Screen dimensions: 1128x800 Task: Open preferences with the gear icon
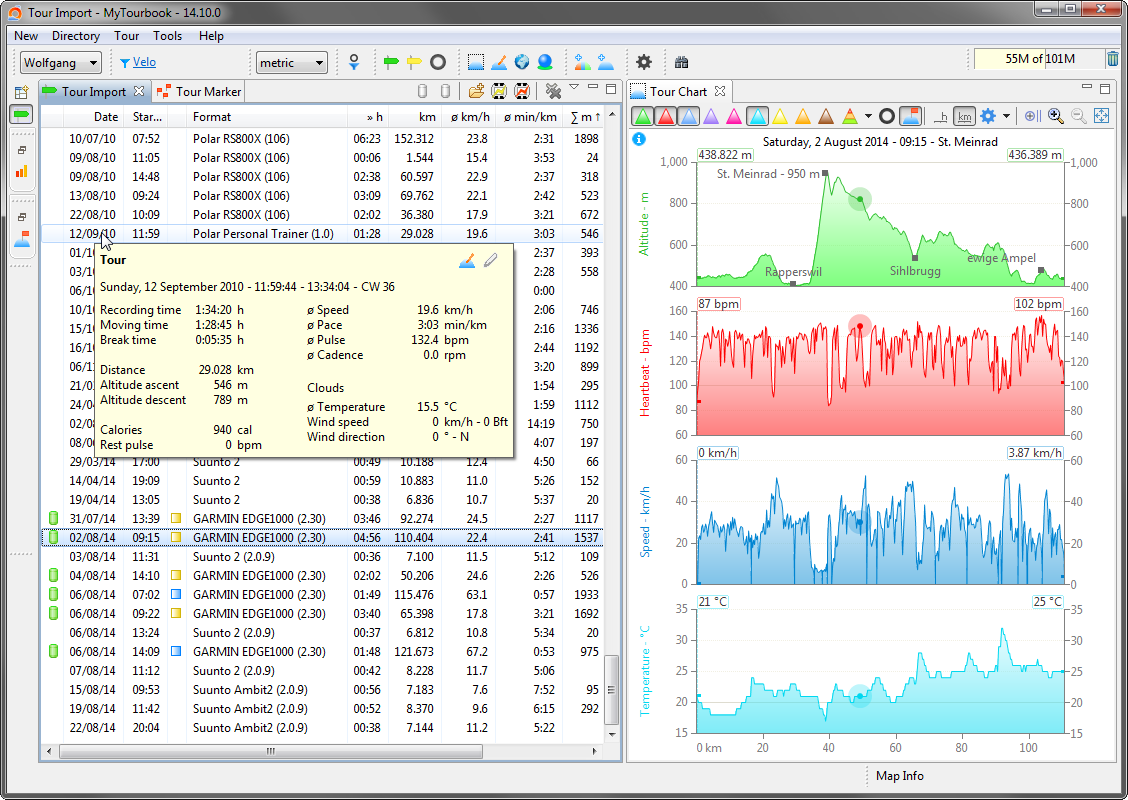pyautogui.click(x=644, y=62)
